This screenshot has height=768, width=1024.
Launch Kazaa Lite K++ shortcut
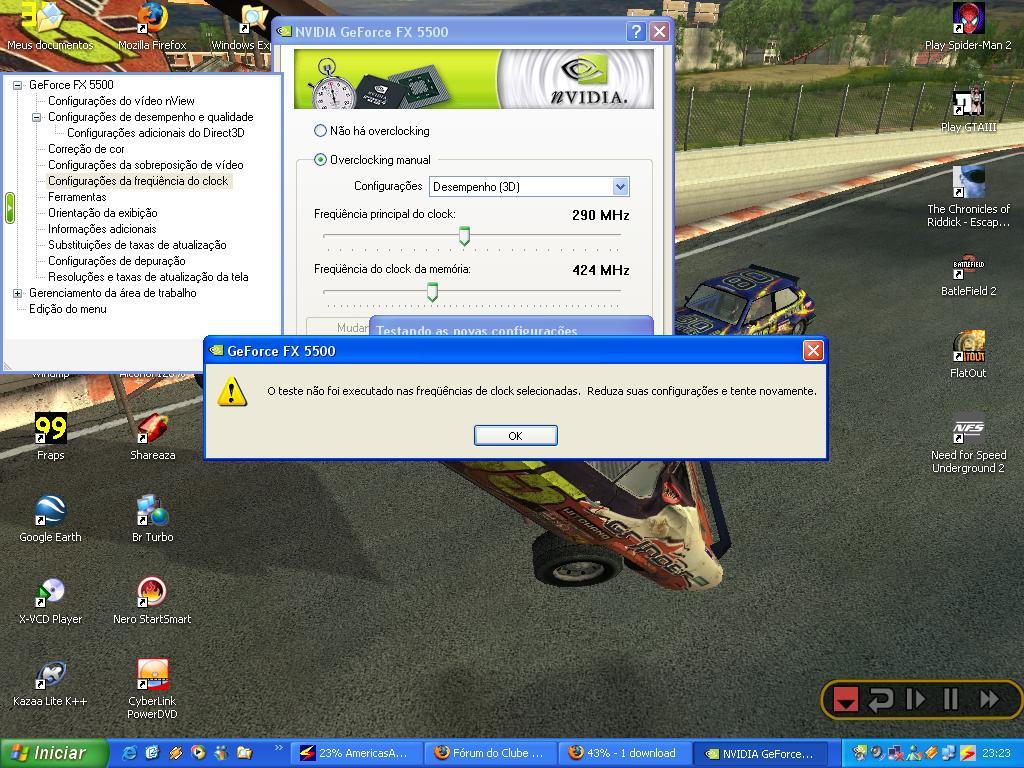50,683
